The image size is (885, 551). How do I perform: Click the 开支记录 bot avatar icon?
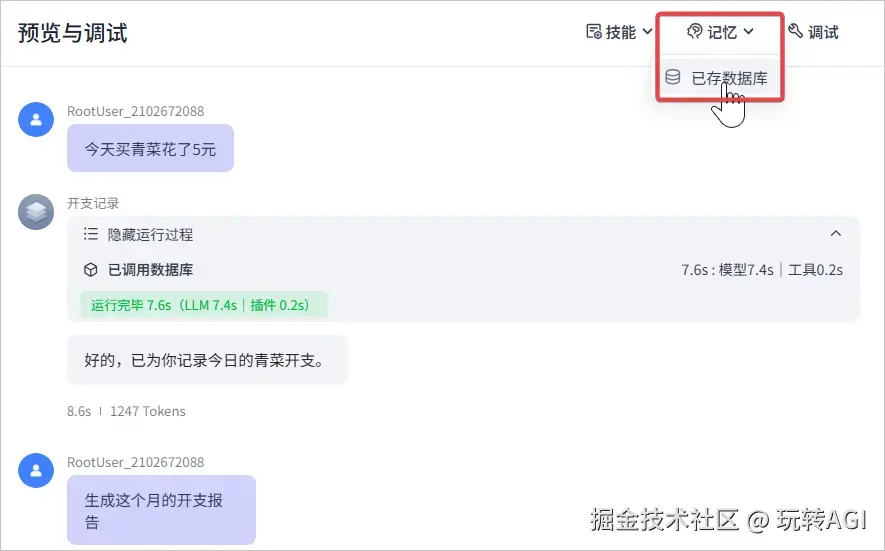click(x=36, y=212)
